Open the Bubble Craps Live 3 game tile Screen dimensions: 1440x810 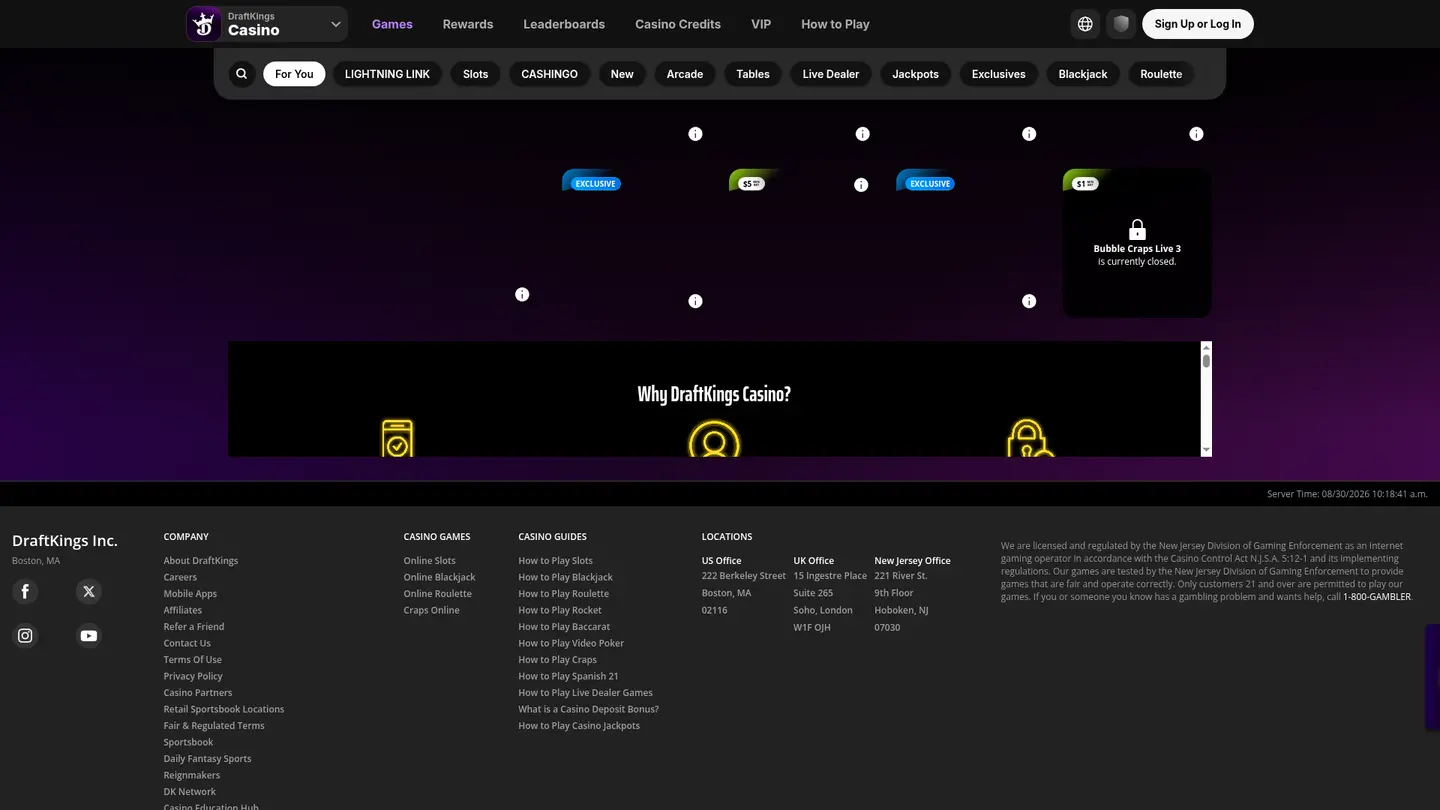coord(1137,243)
